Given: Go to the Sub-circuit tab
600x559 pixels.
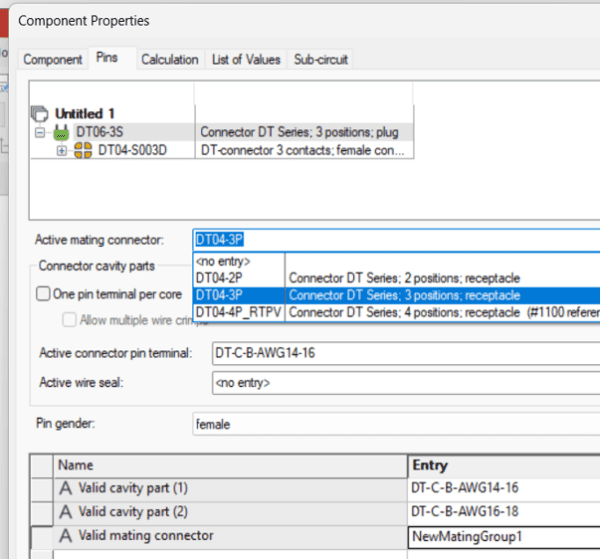Looking at the screenshot, I should (x=321, y=60).
